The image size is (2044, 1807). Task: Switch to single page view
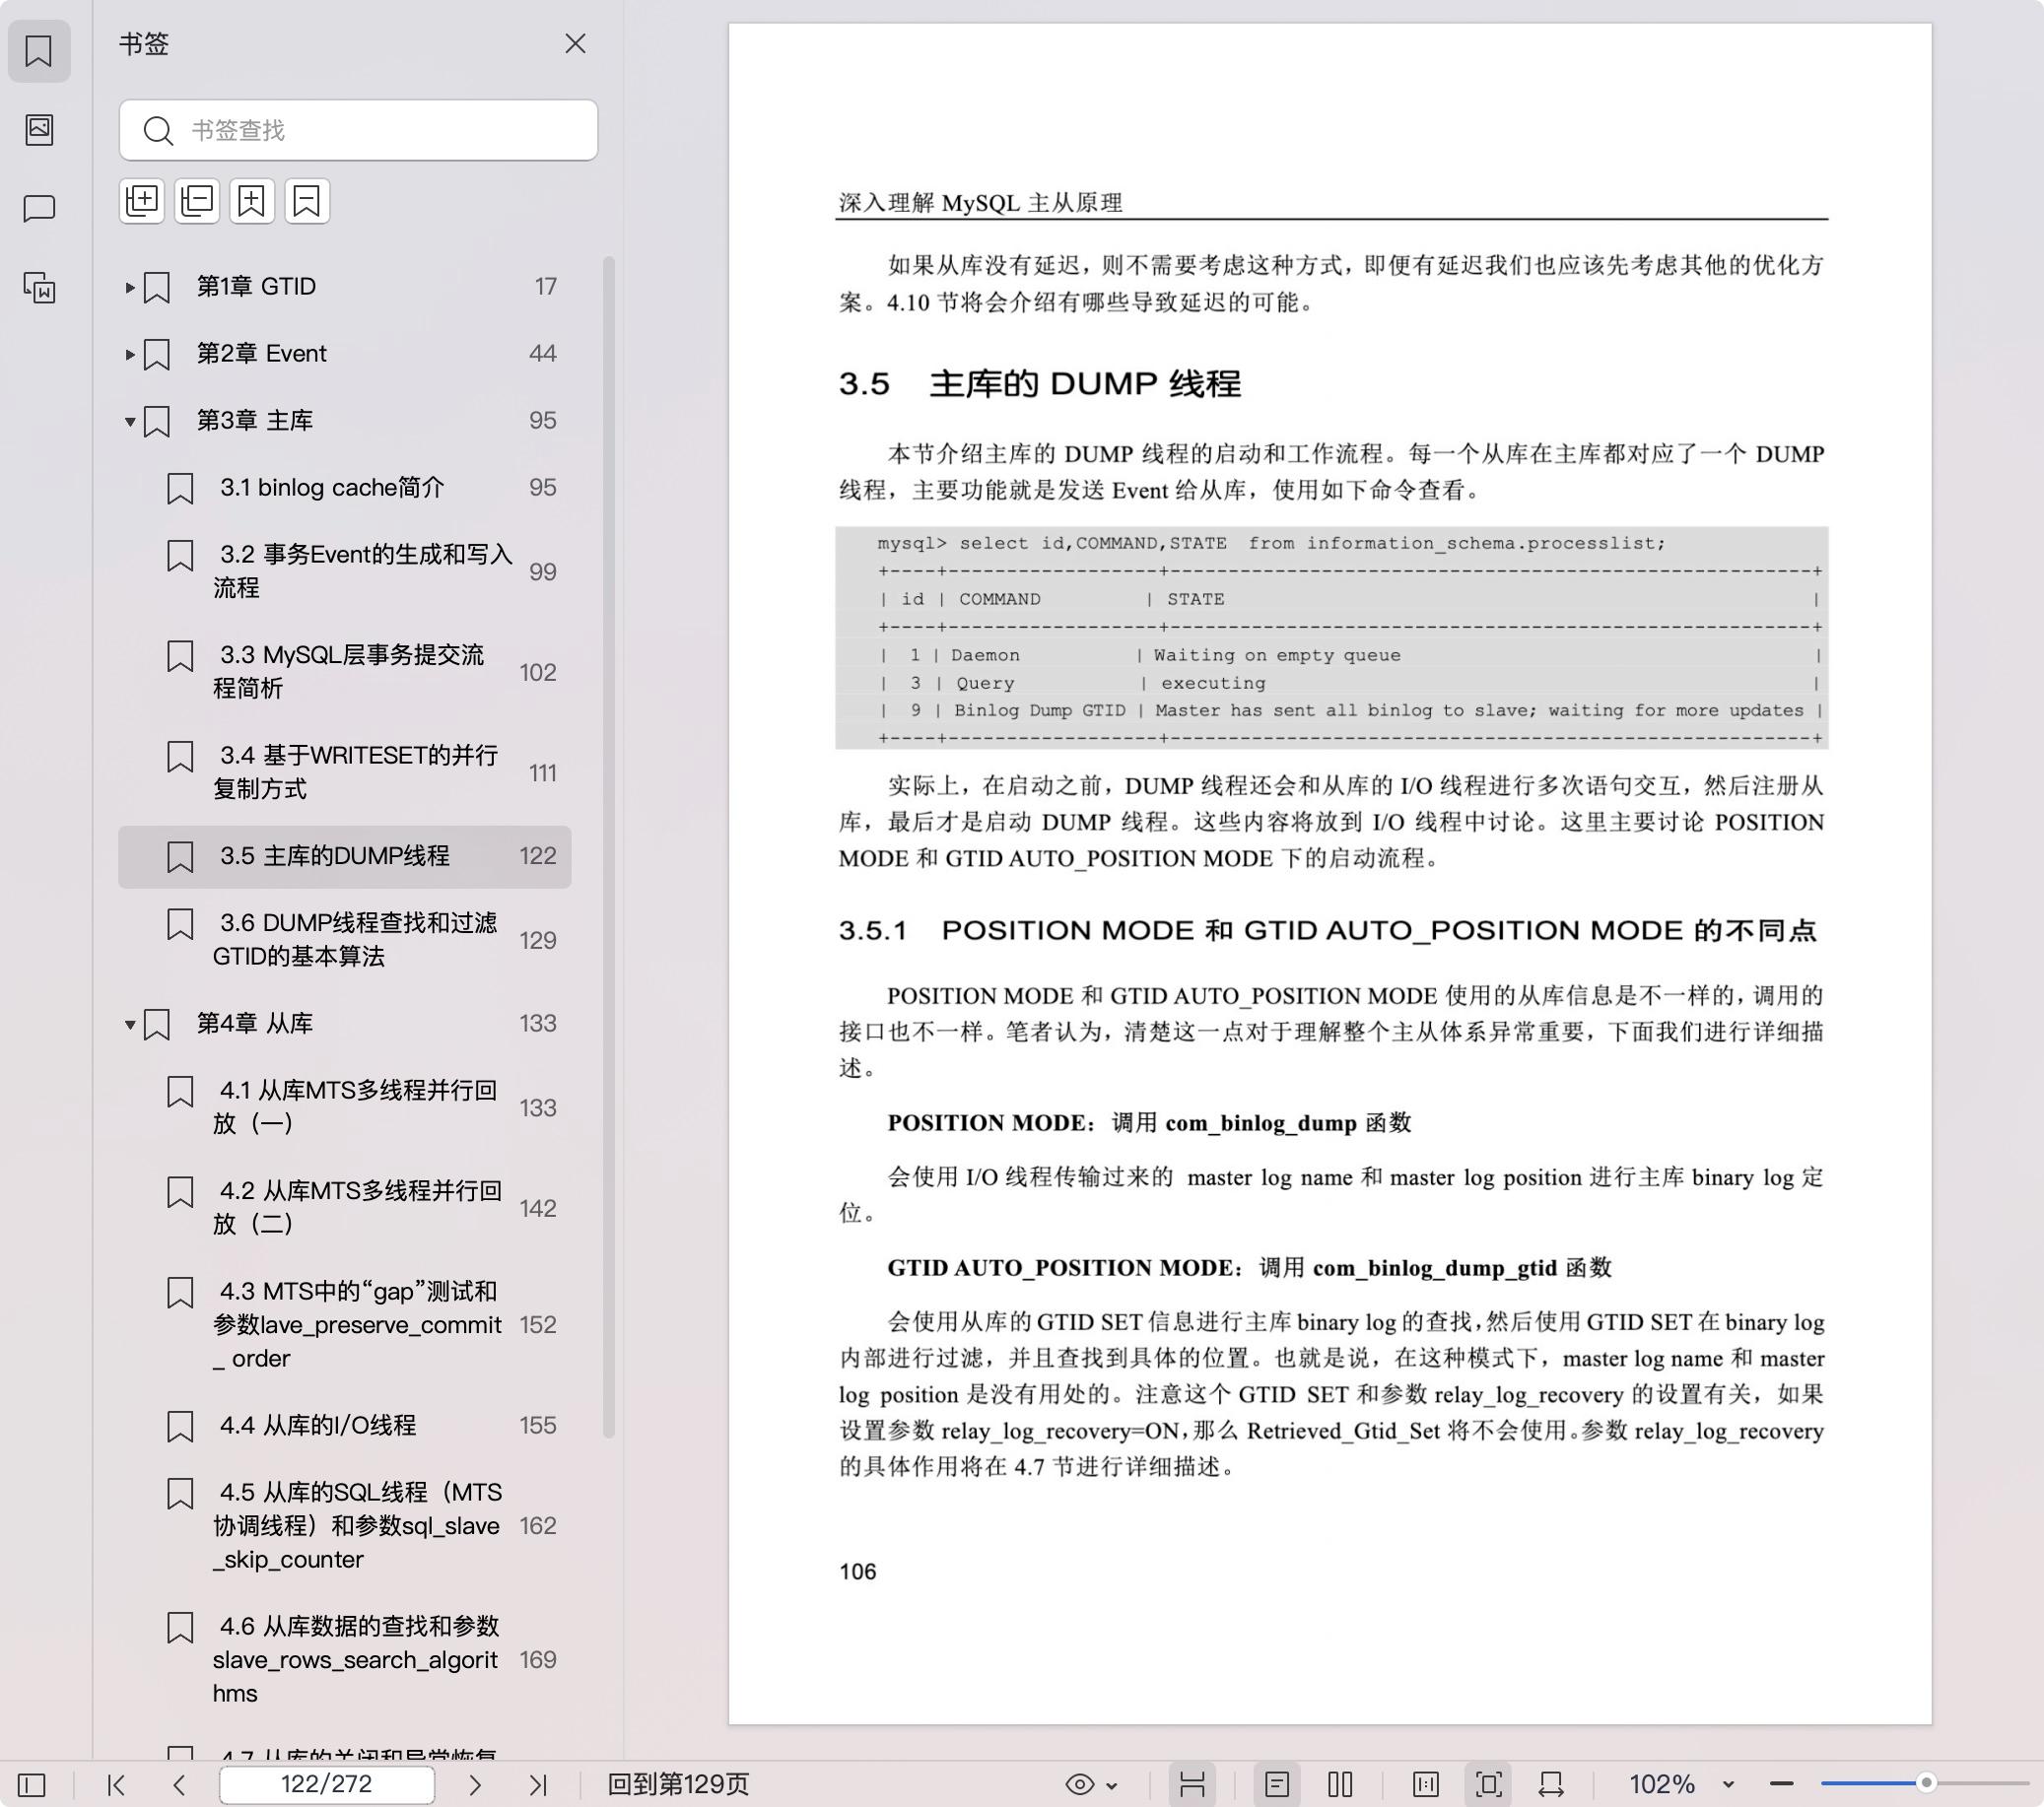[1277, 1784]
